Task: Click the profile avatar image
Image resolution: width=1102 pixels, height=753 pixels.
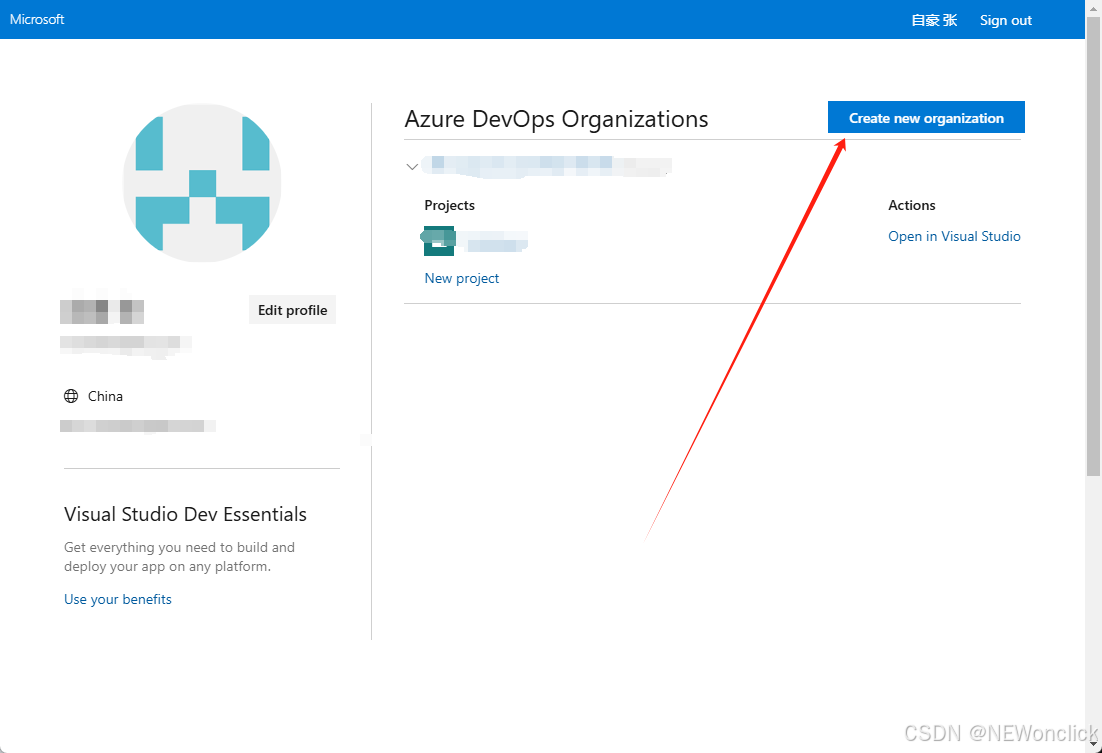Action: (x=202, y=183)
